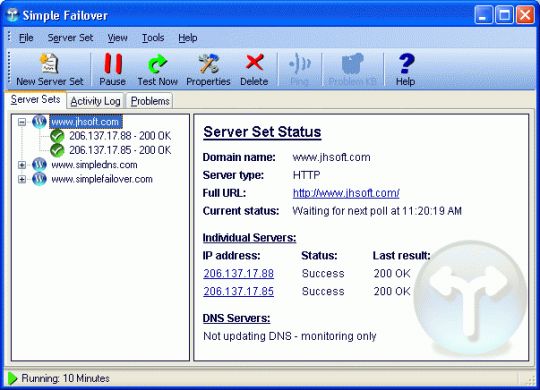Click the Running: 10 Minutes status text
540x390 pixels.
65,378
